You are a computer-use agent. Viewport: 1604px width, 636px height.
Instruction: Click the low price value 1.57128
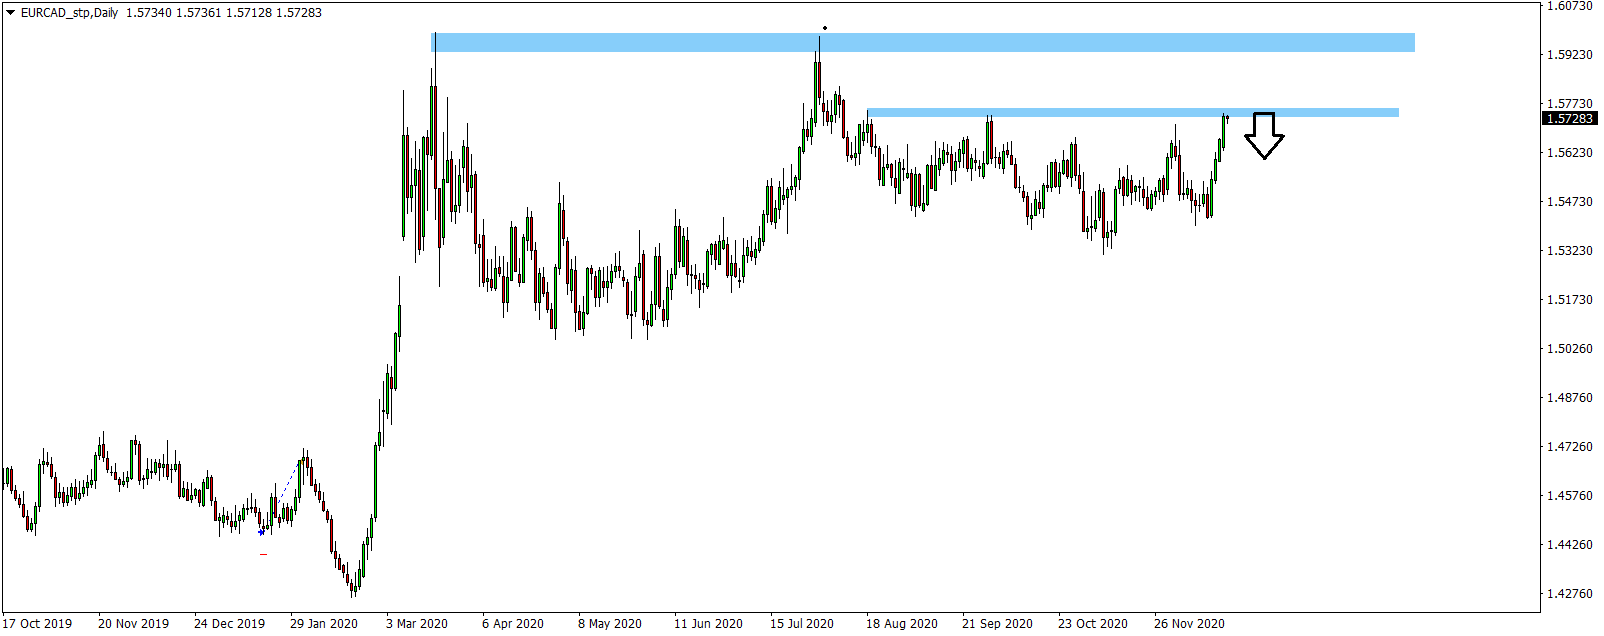click(x=248, y=13)
